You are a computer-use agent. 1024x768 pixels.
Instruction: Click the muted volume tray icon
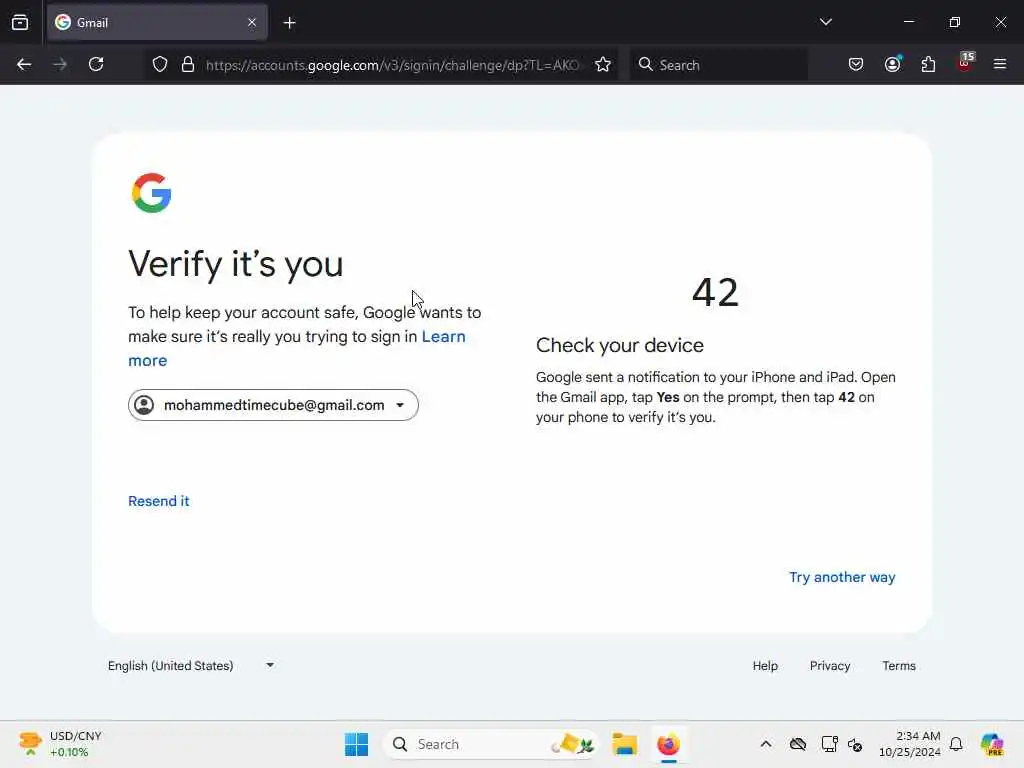[x=855, y=744]
